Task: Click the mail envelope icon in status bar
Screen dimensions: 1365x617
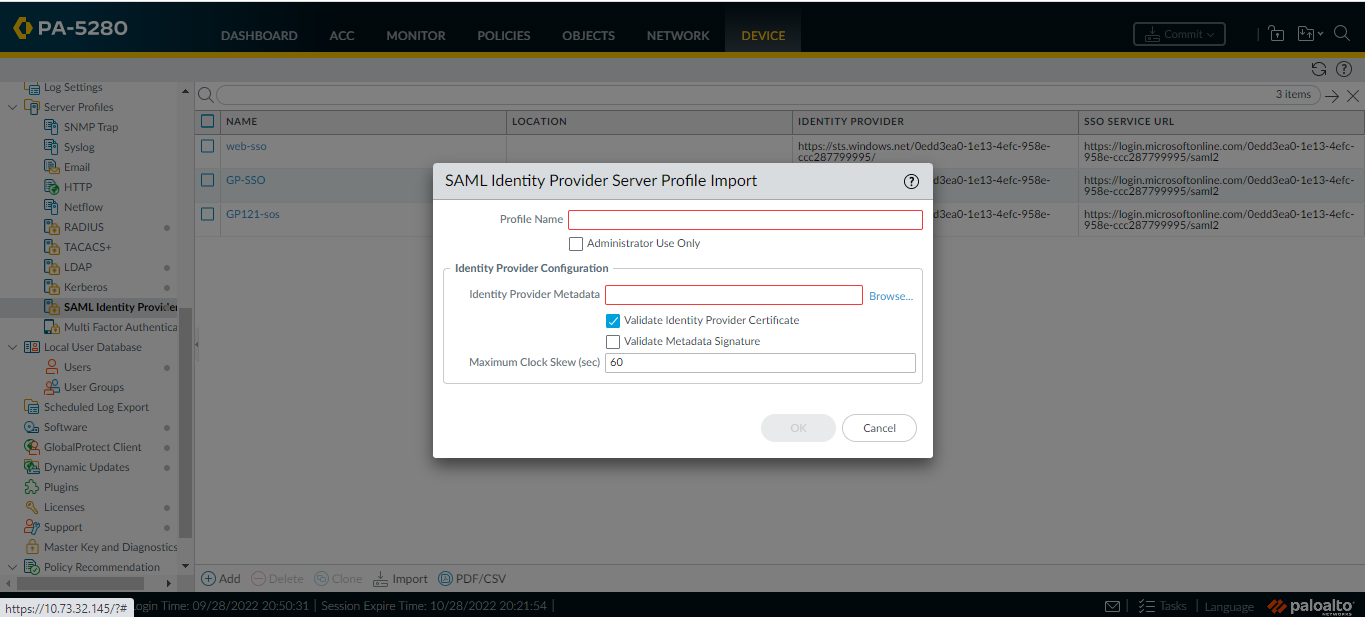Action: click(1112, 606)
